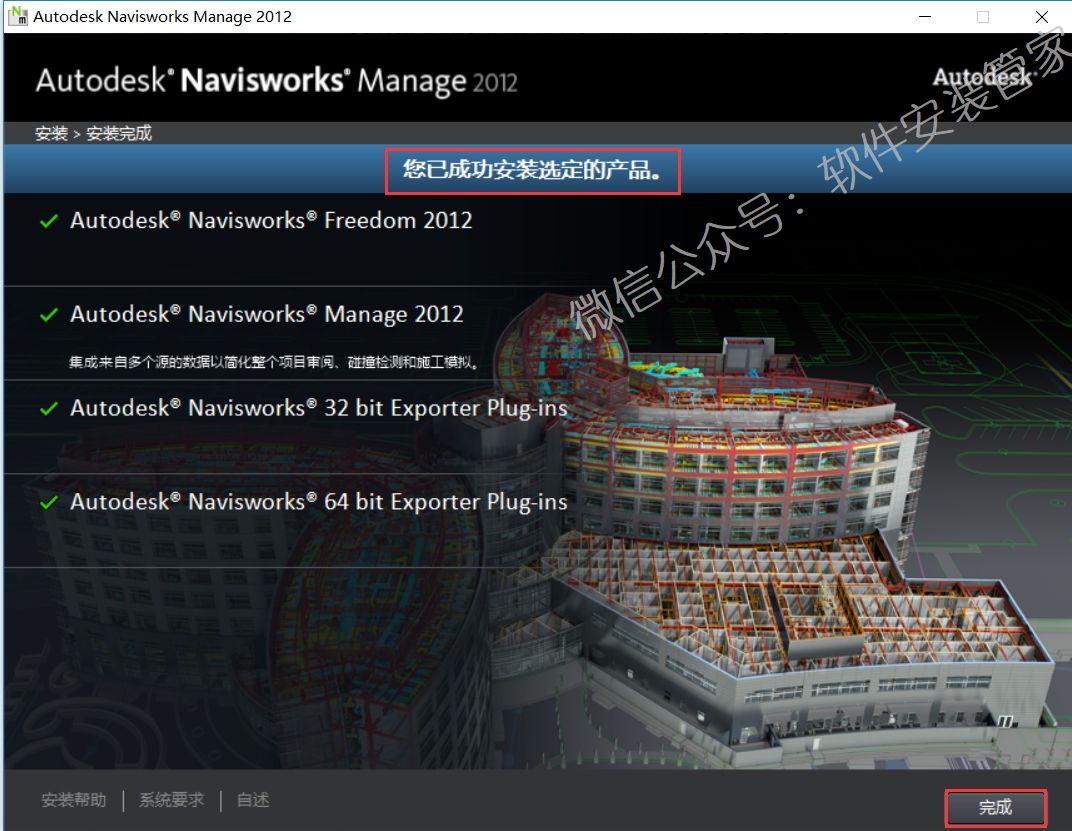The image size is (1072, 831).
Task: Select the 32 bit Exporter Plug-ins entry
Action: pyautogui.click(x=318, y=409)
